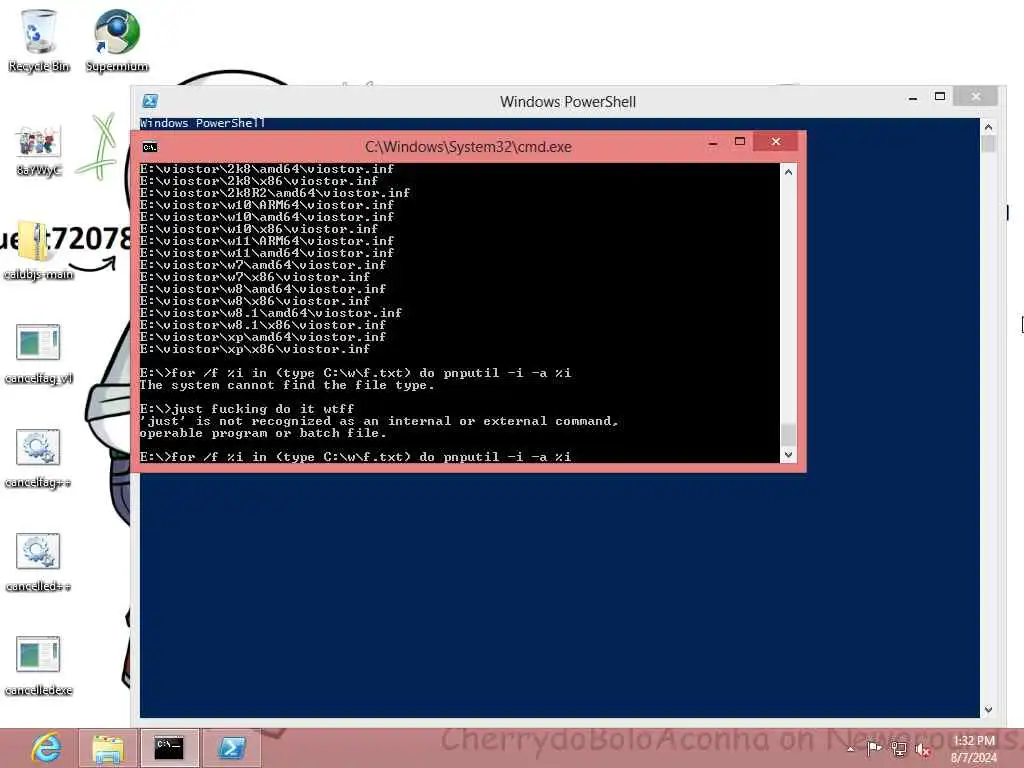Click the line E:\viostor\w7\x86\viostor.inf

click(x=255, y=278)
